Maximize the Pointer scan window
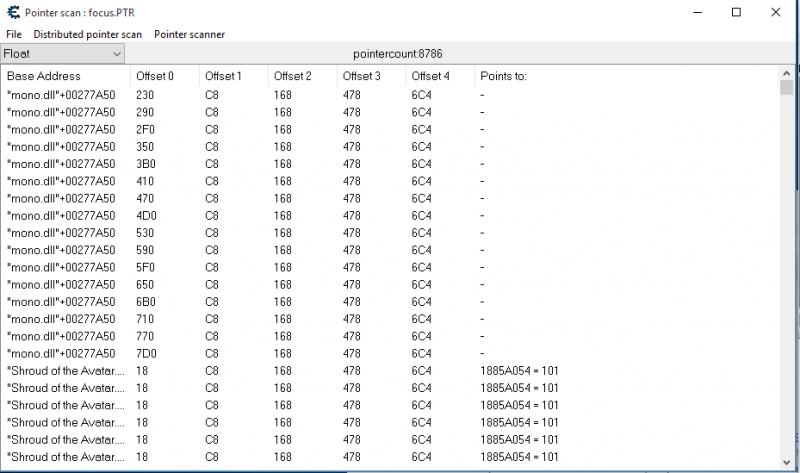The image size is (800, 473). coord(736,12)
